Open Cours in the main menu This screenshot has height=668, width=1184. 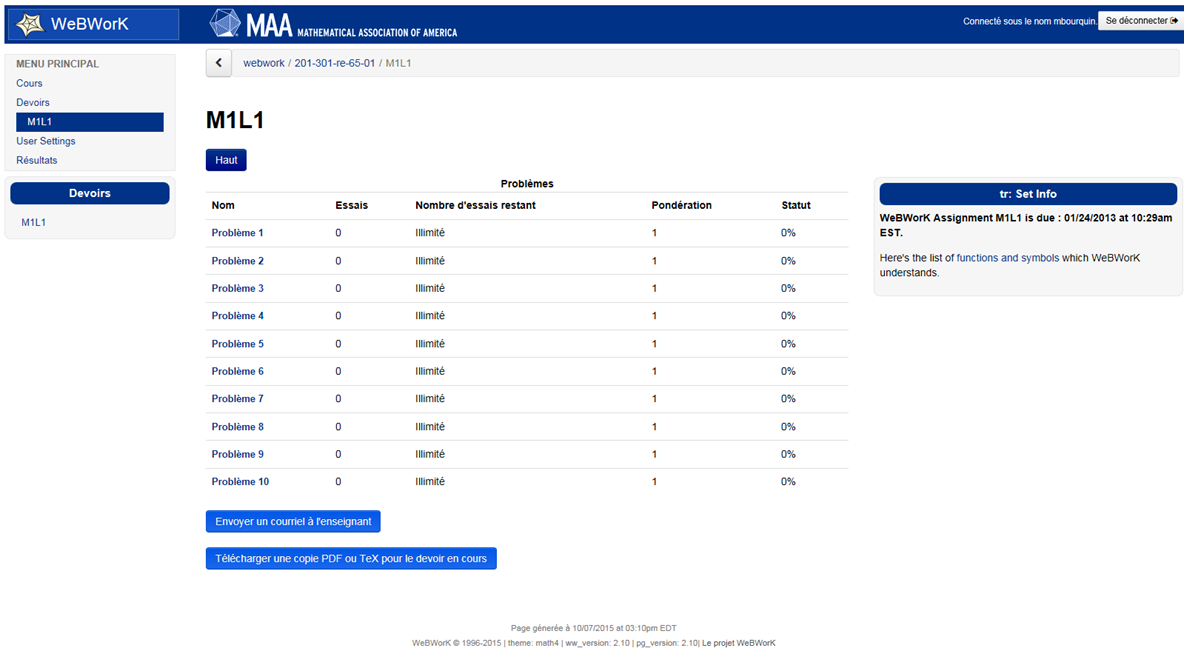(29, 83)
